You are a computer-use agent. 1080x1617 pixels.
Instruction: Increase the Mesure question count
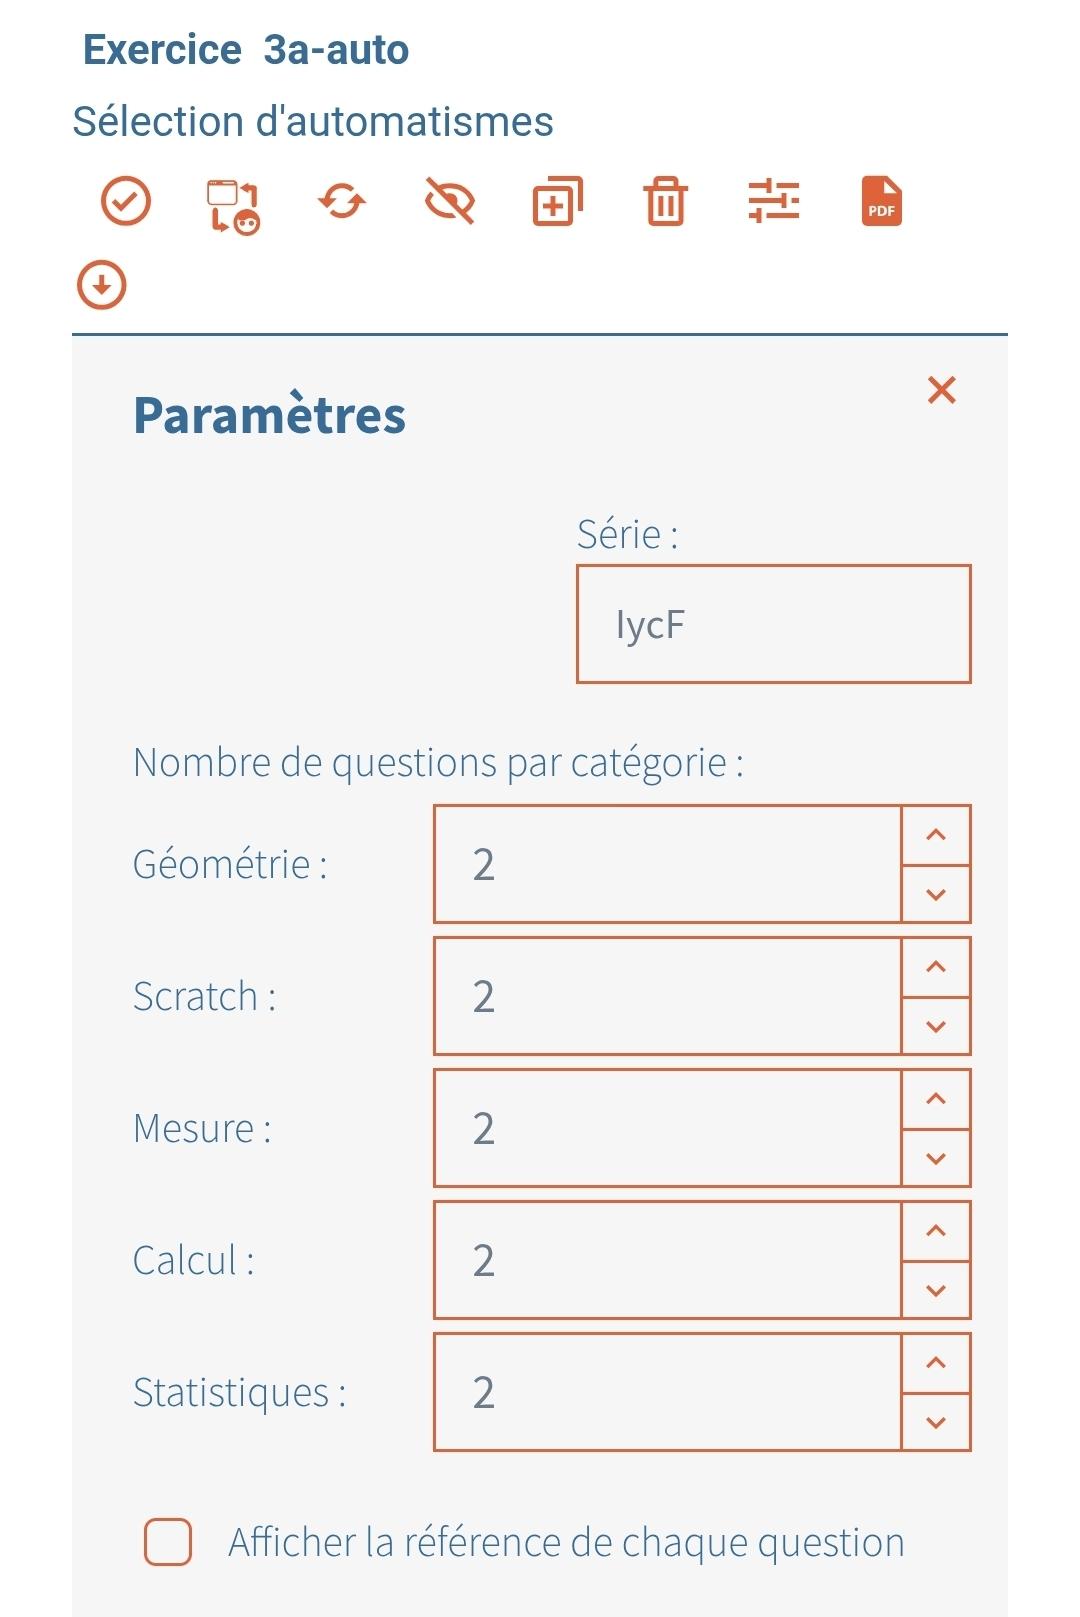pyautogui.click(x=936, y=1099)
